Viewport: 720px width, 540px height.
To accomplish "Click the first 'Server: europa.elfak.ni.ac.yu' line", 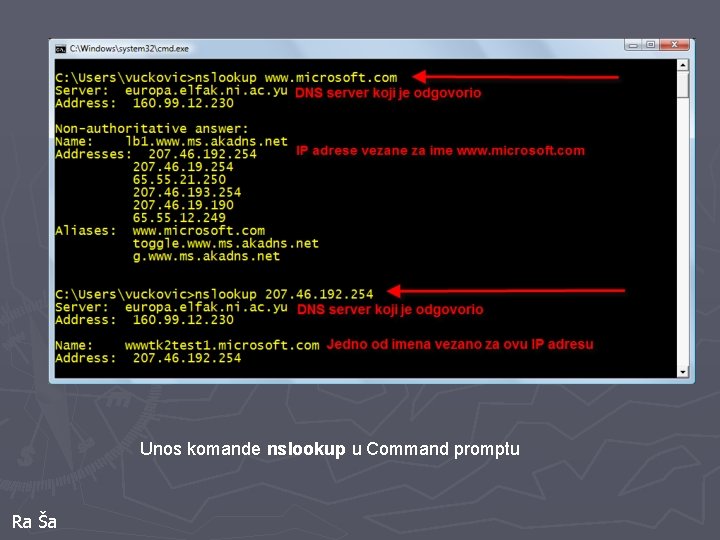I will pos(171,90).
